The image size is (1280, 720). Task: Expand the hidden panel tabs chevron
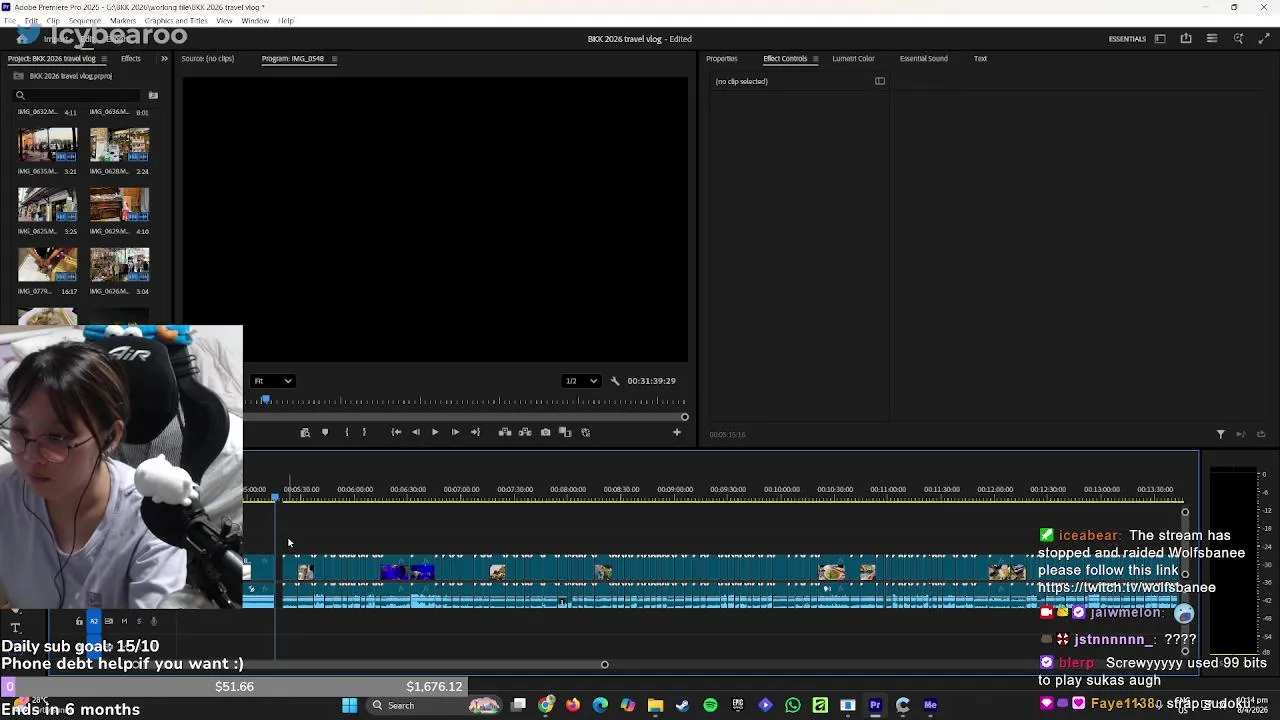point(164,59)
